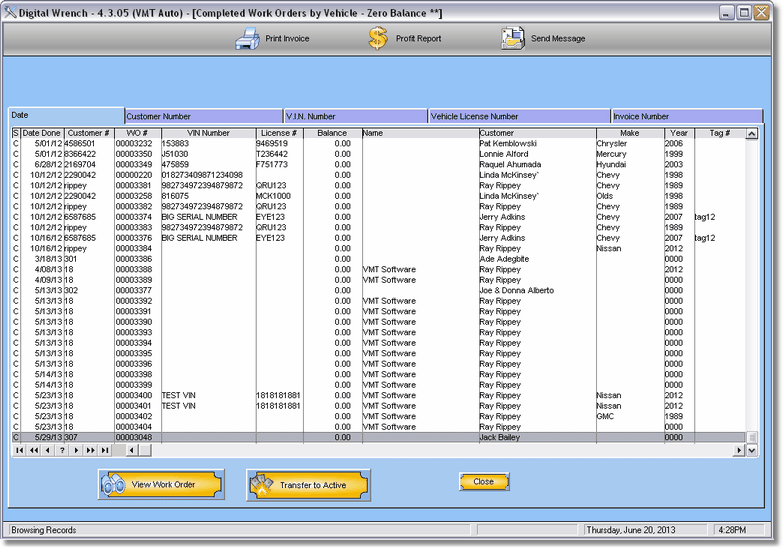Click the Print Invoice label

tap(287, 38)
